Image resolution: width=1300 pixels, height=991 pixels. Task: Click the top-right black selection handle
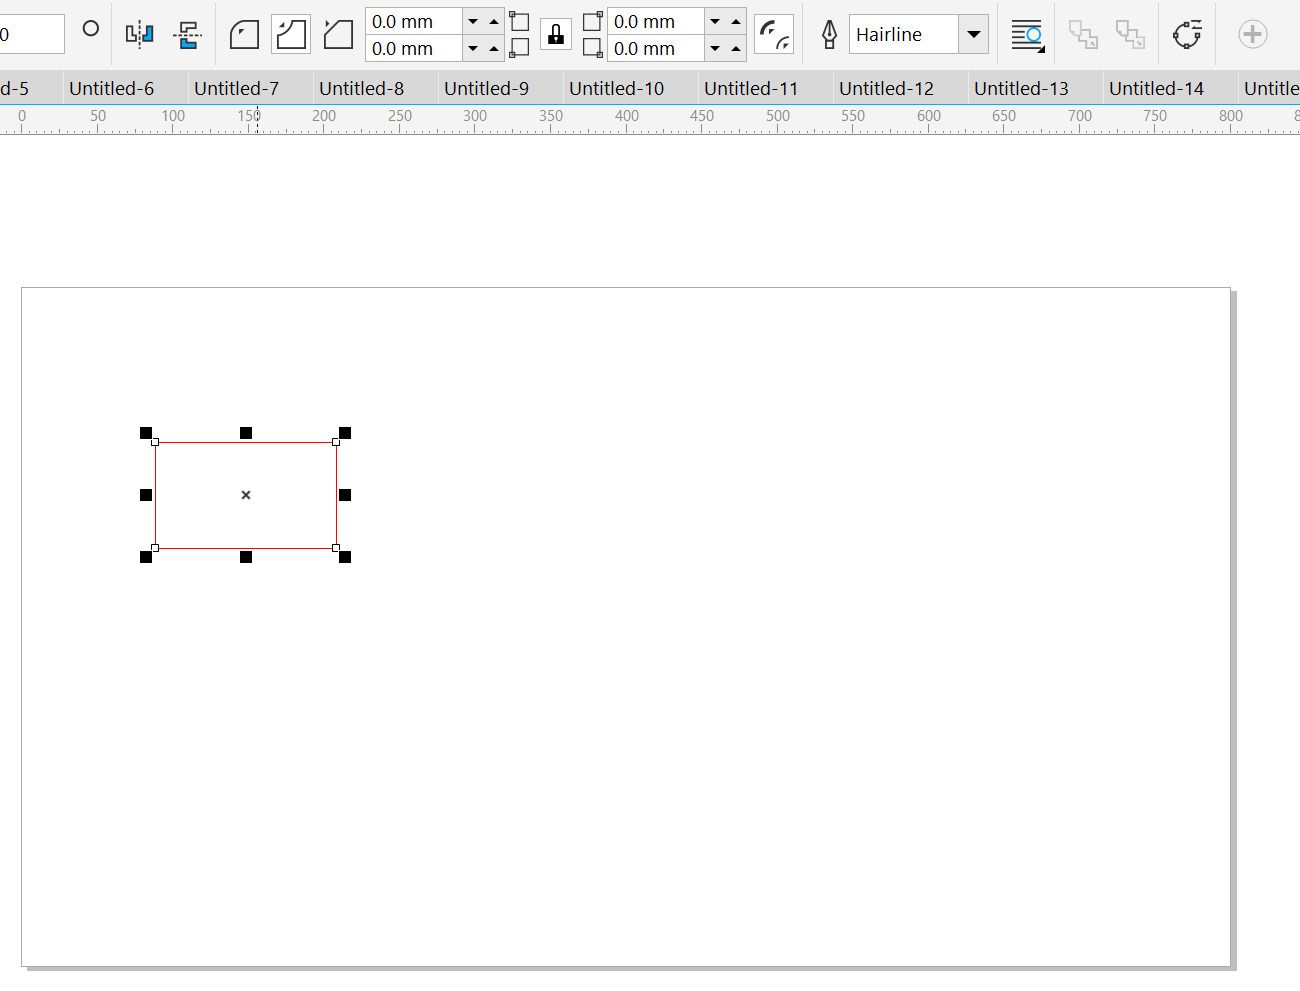pyautogui.click(x=345, y=433)
